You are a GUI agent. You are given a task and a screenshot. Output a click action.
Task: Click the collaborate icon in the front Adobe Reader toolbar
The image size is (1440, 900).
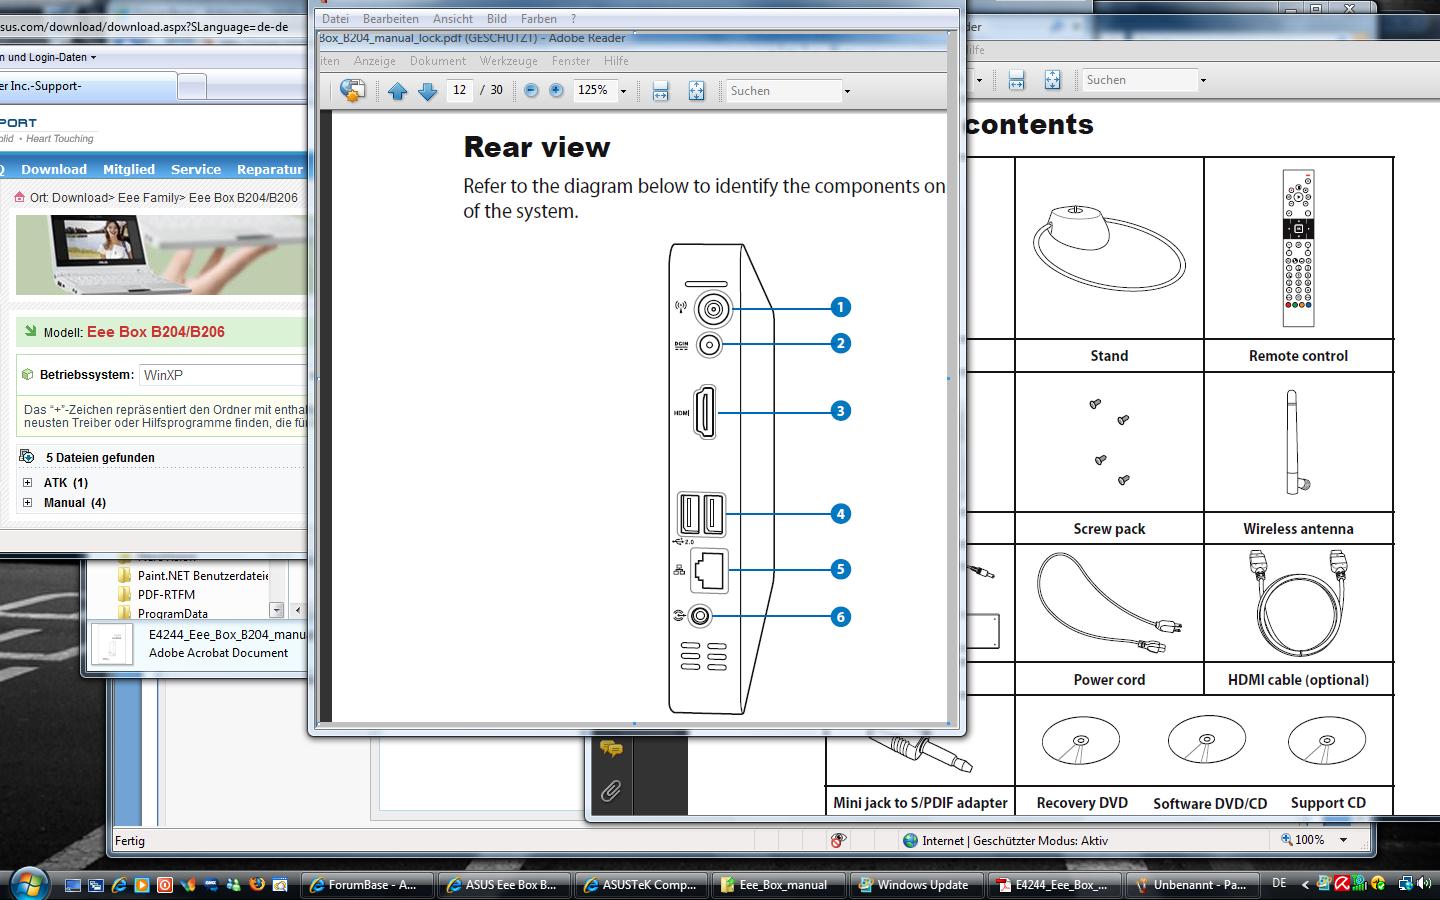pyautogui.click(x=352, y=91)
